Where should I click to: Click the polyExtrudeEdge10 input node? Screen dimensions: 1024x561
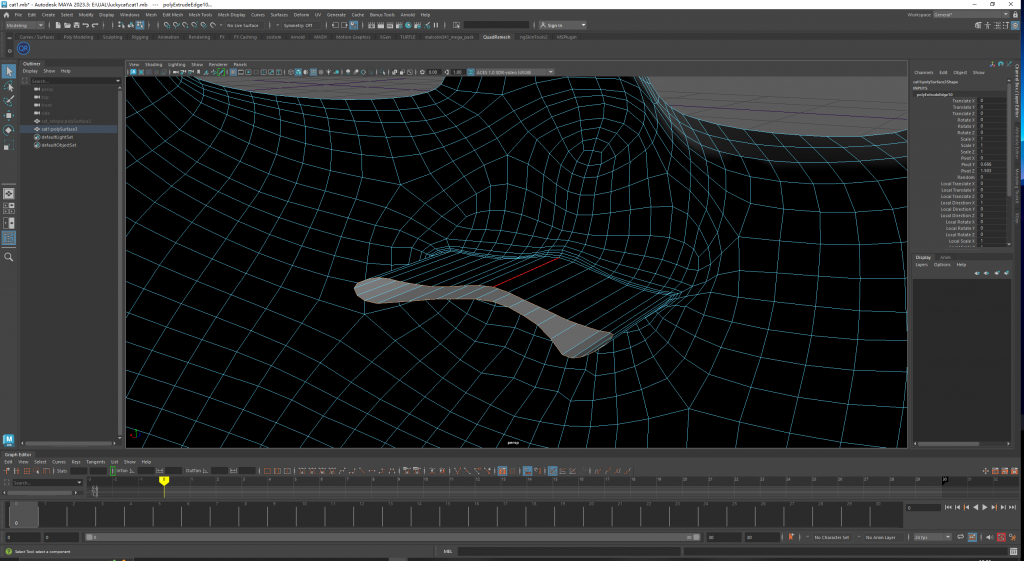(x=935, y=95)
